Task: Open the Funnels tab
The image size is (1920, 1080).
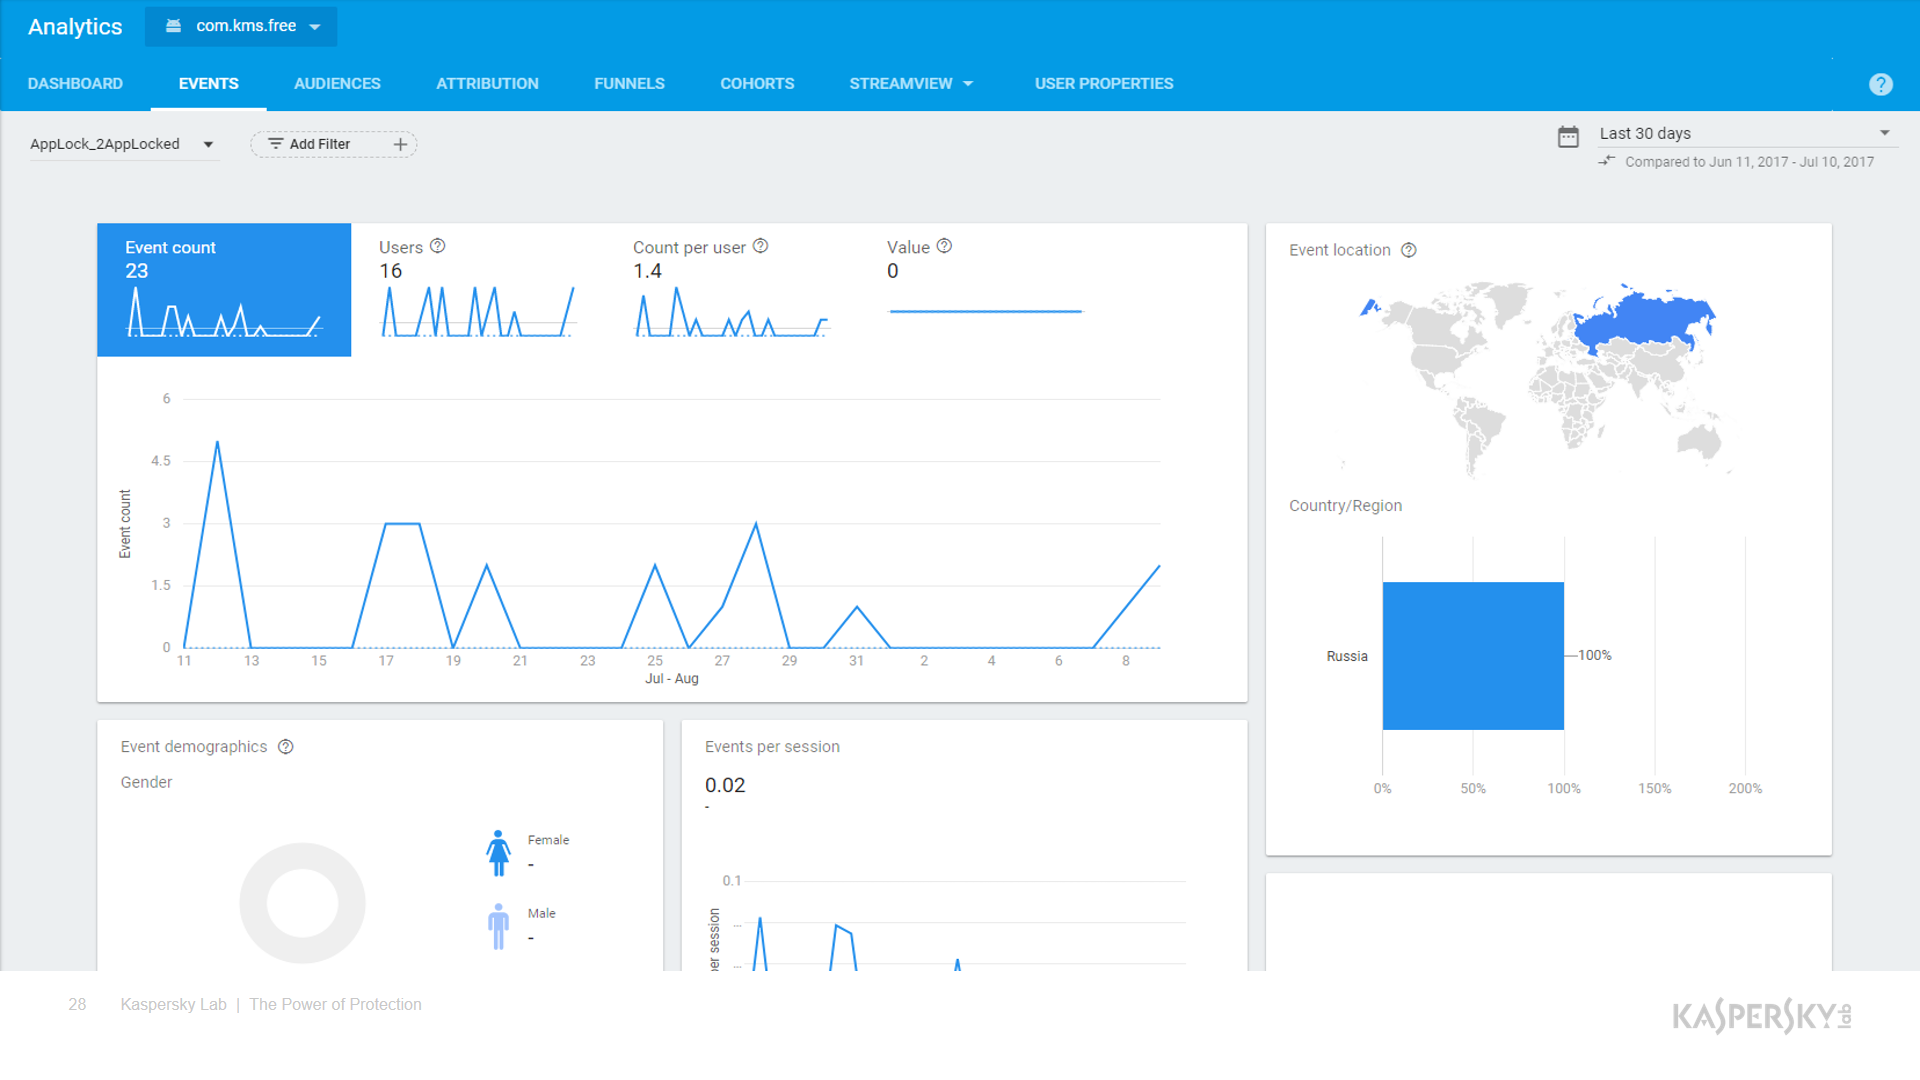Action: click(629, 84)
